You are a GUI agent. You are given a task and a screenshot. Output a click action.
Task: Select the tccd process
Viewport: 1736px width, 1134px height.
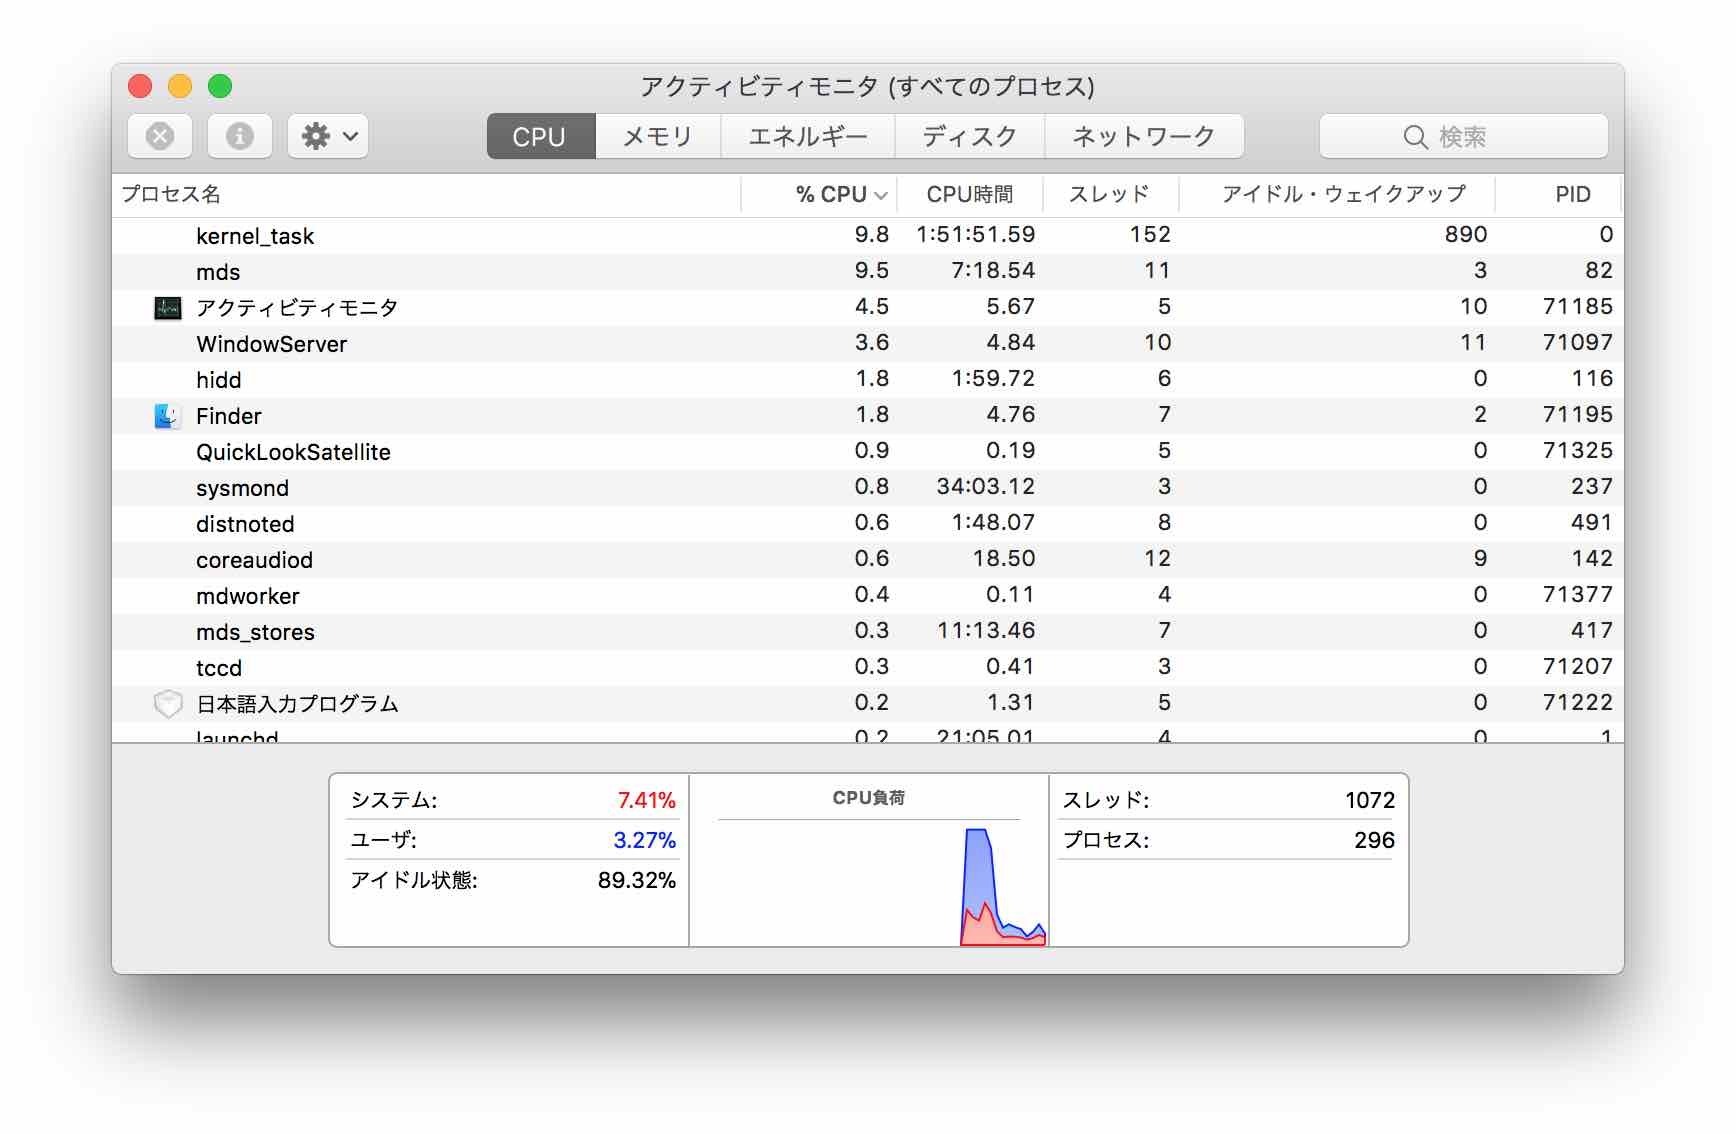[x=218, y=668]
